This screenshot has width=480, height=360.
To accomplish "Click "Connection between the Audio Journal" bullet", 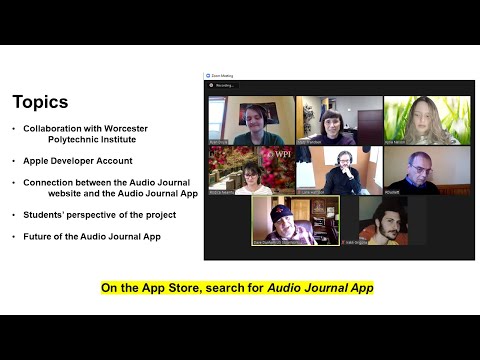I will coord(107,182).
